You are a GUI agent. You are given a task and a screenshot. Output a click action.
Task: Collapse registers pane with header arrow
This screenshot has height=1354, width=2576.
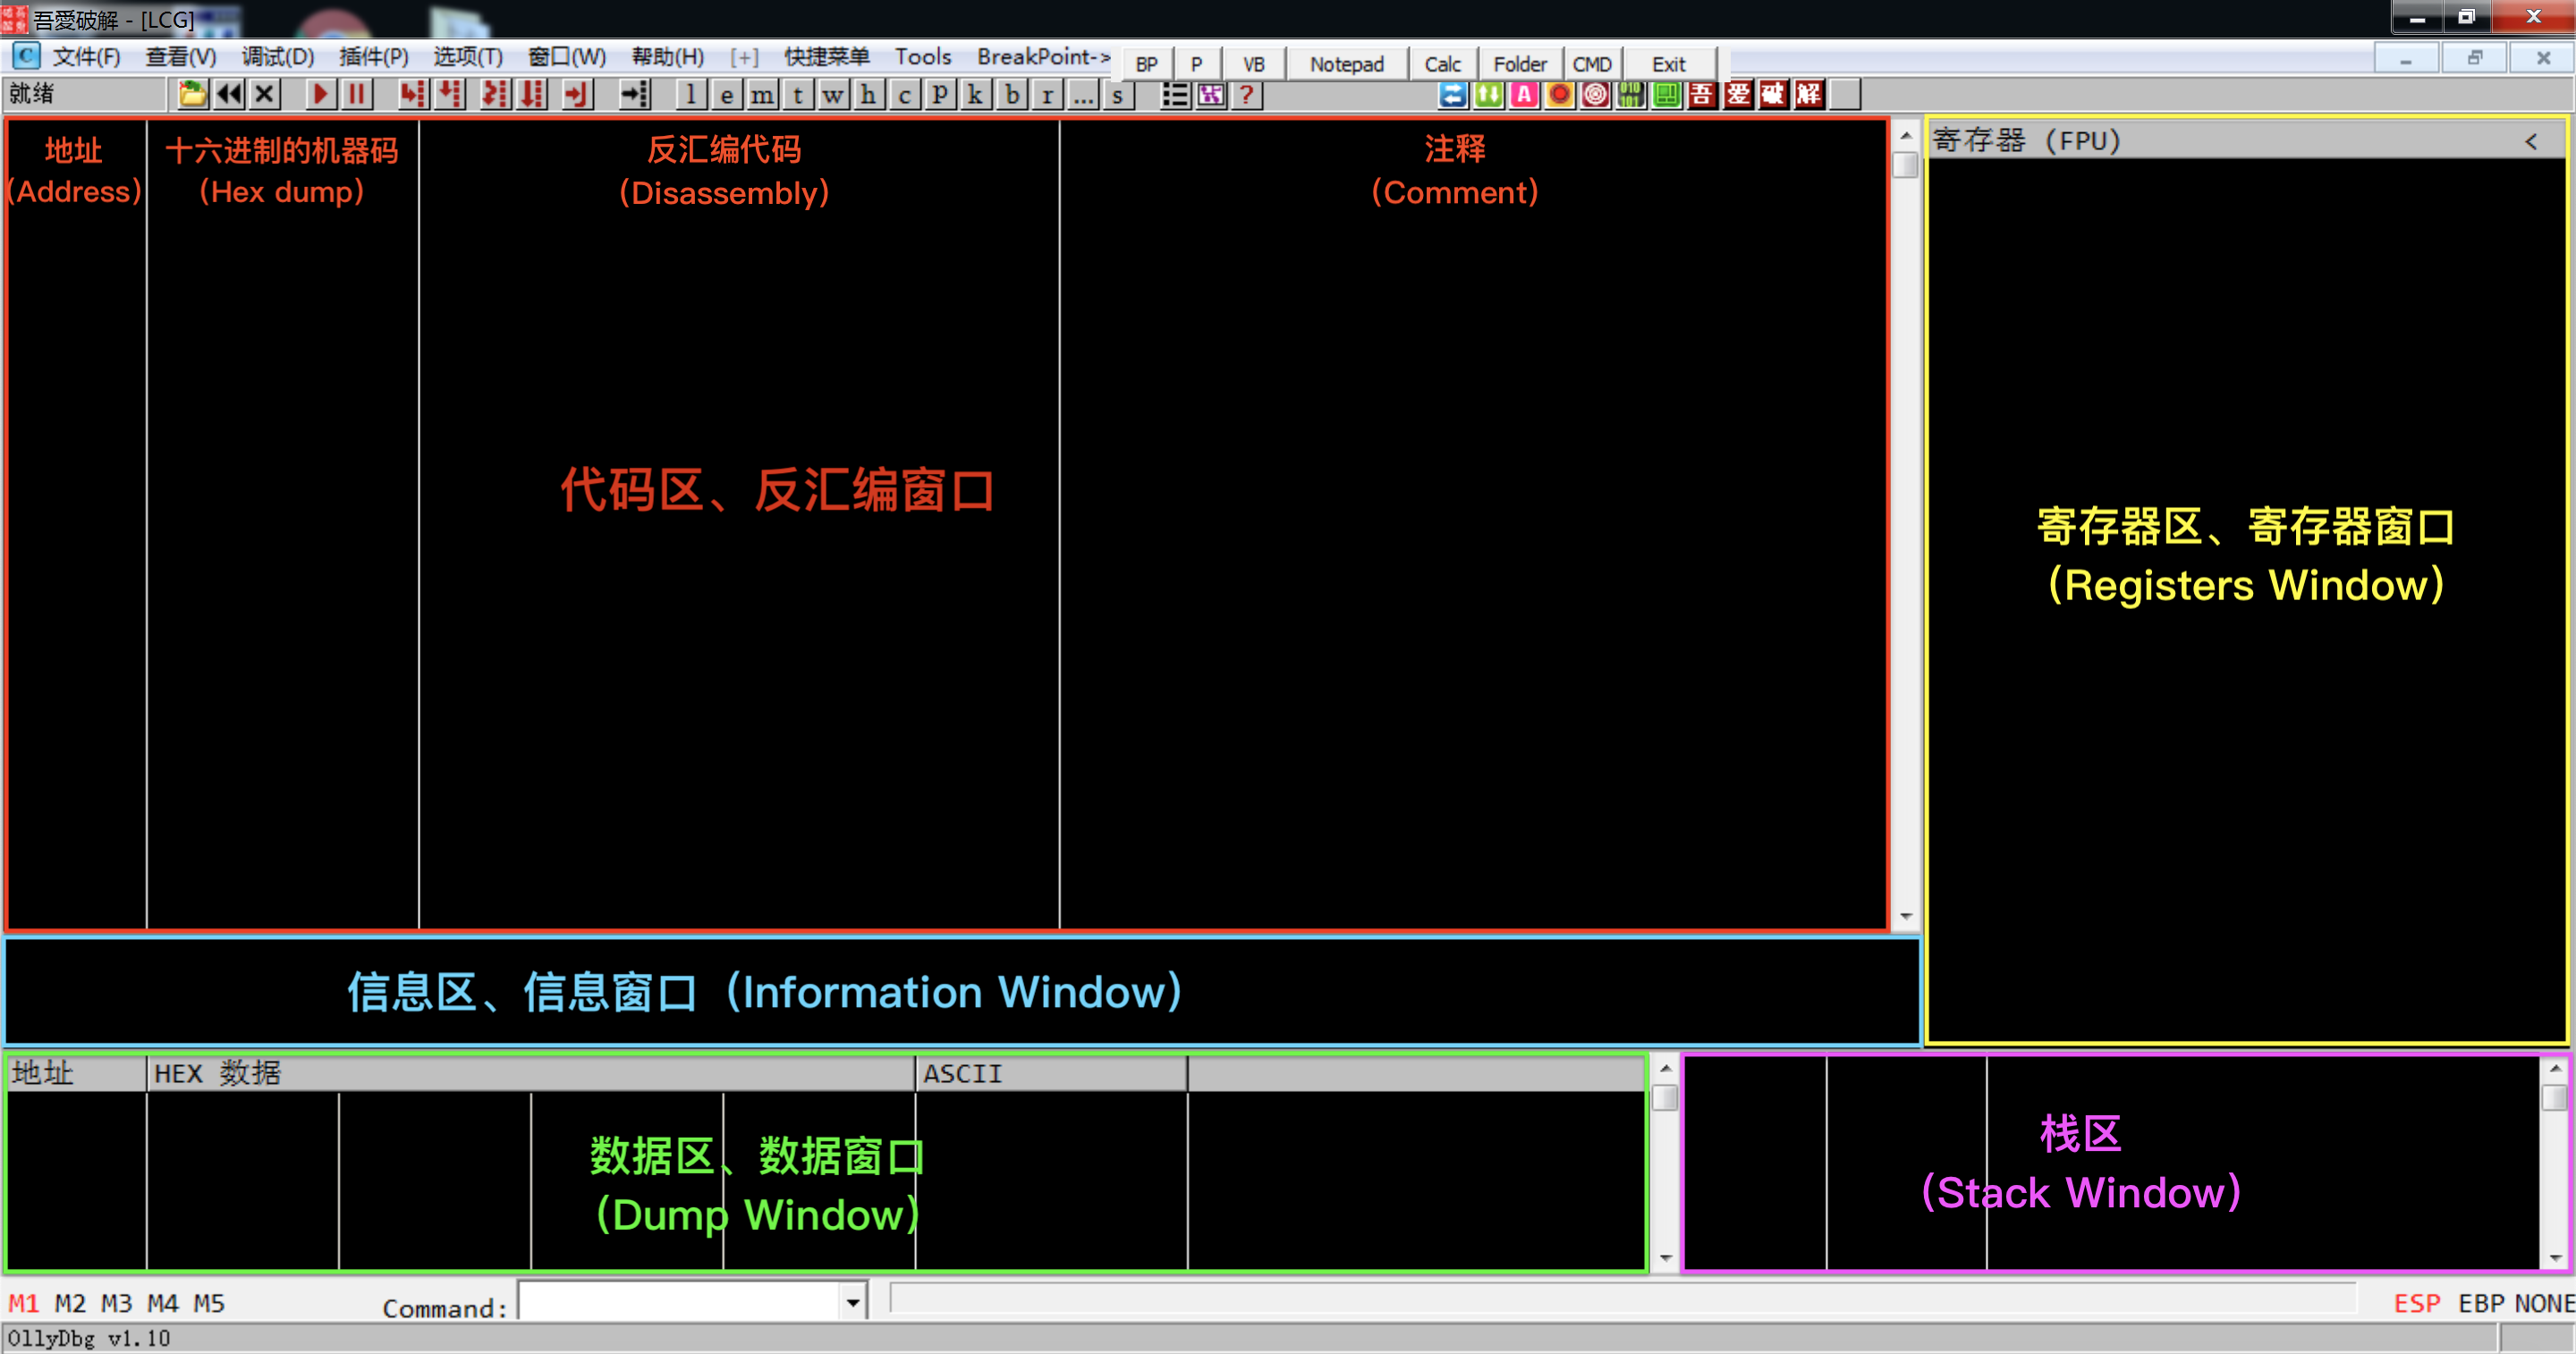pyautogui.click(x=2530, y=141)
